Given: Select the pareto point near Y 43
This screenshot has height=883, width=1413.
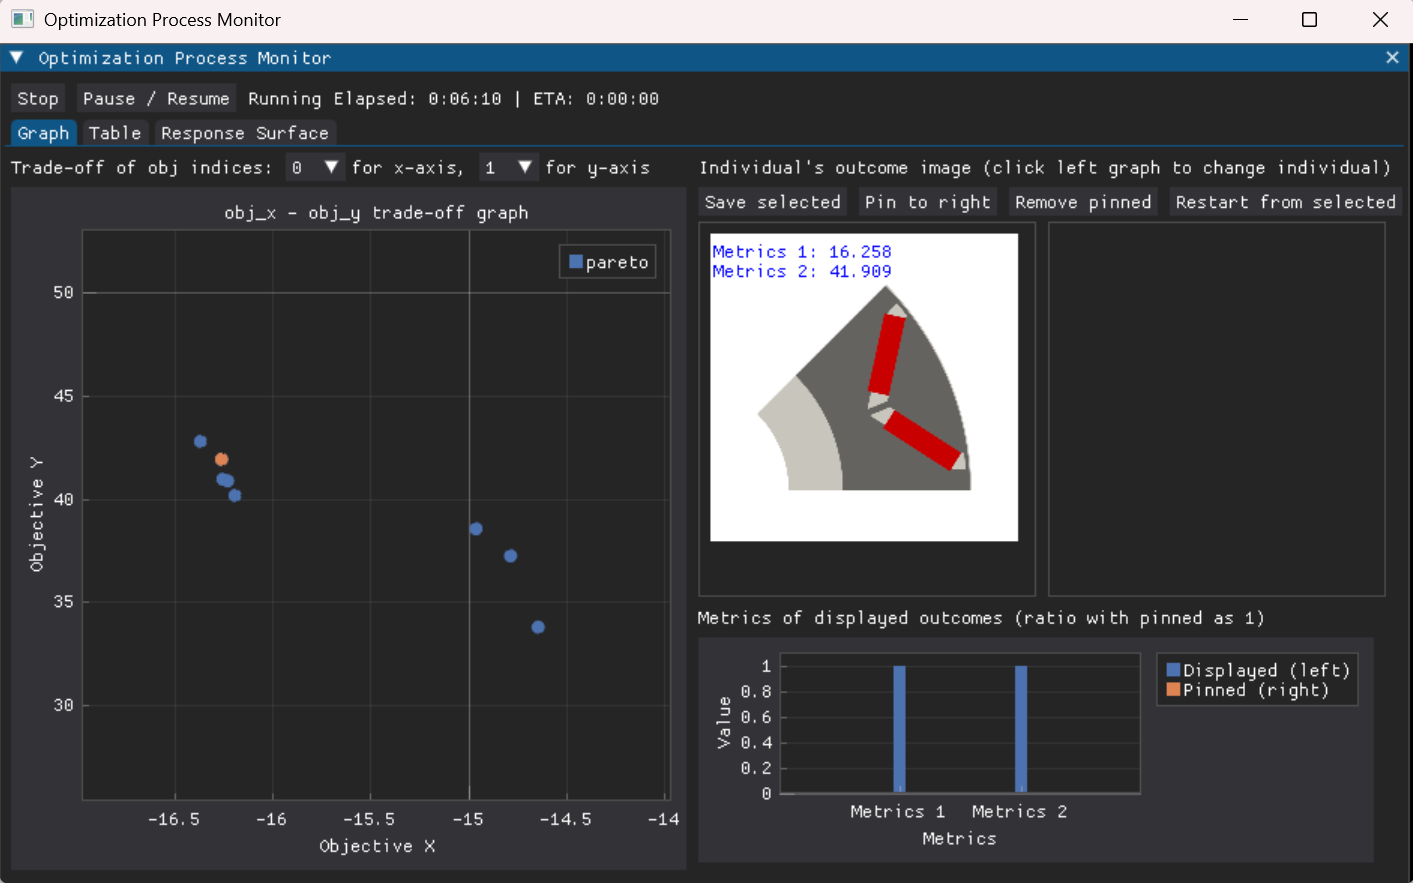Looking at the screenshot, I should tap(200, 441).
